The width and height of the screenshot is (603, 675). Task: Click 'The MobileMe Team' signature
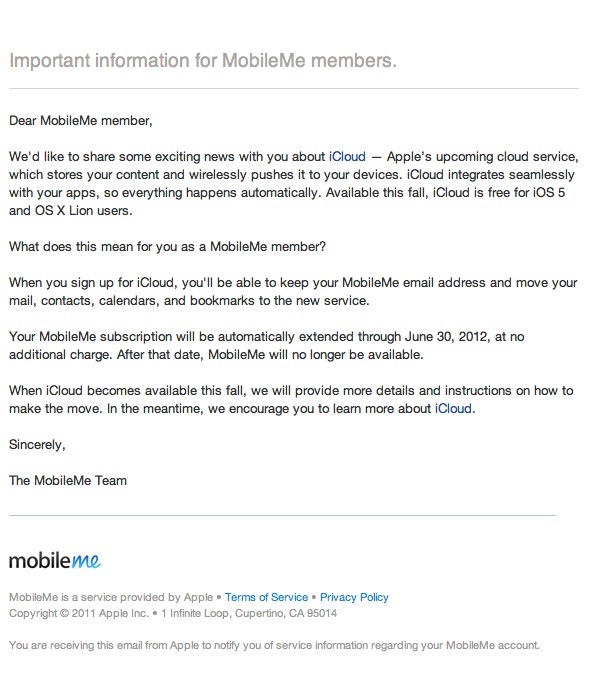click(68, 480)
